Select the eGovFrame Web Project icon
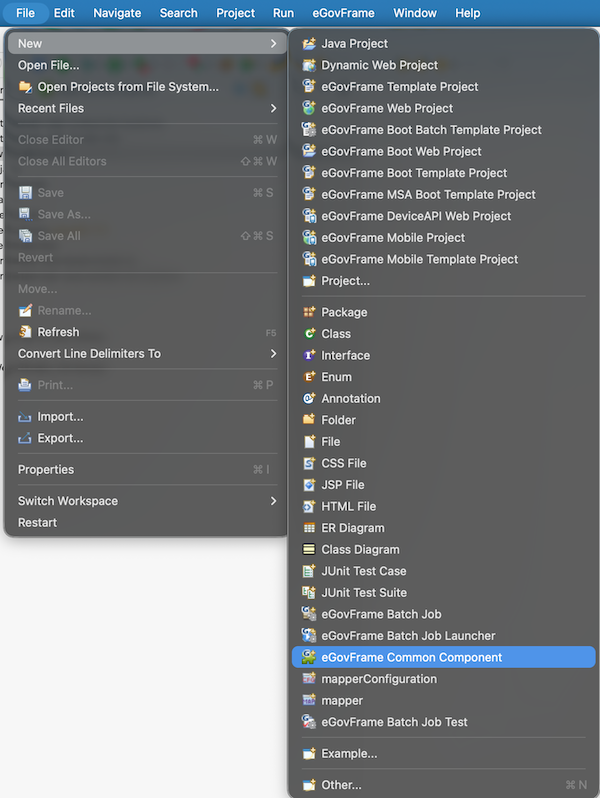Image resolution: width=600 pixels, height=798 pixels. point(310,108)
